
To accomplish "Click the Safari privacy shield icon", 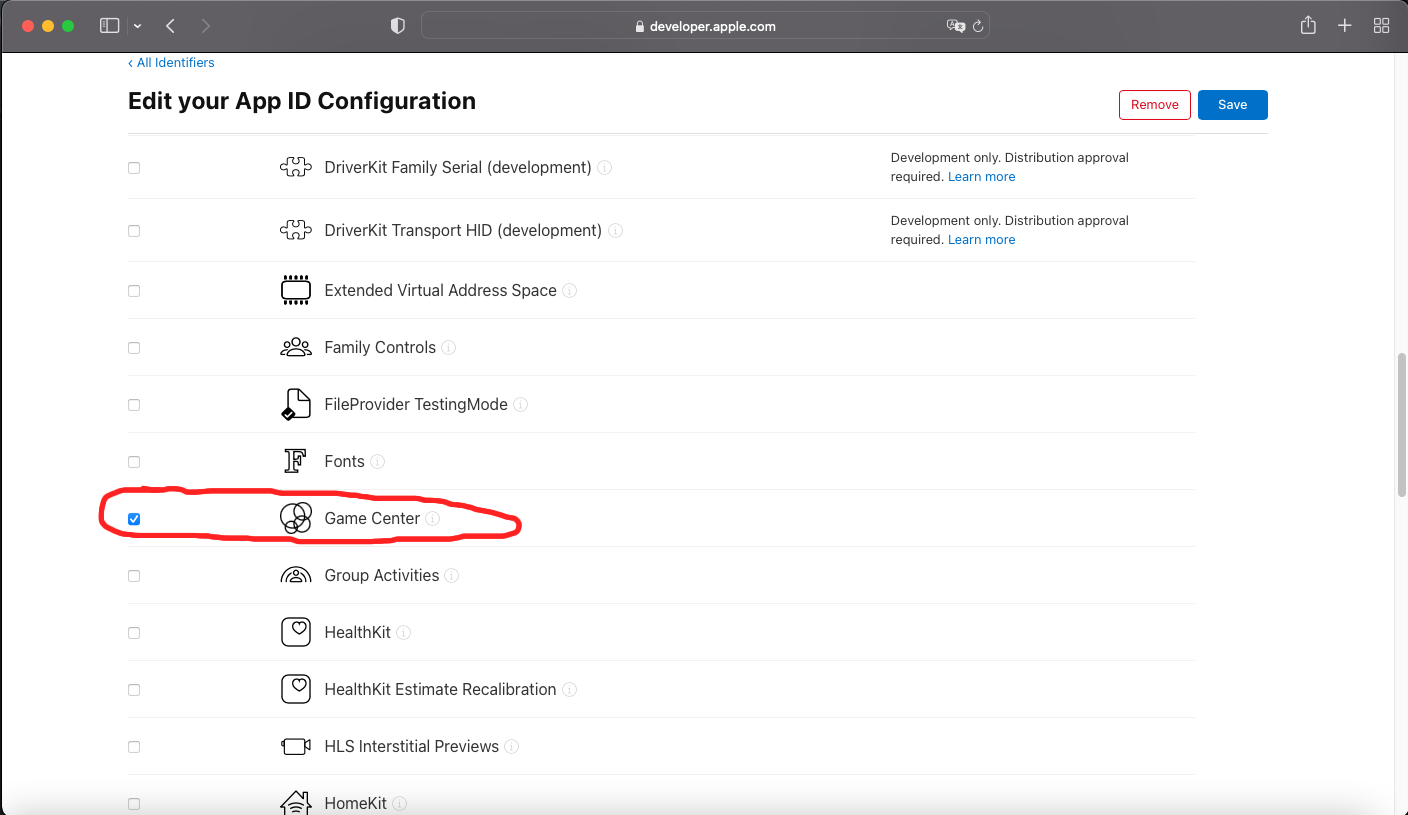I will pyautogui.click(x=397, y=25).
